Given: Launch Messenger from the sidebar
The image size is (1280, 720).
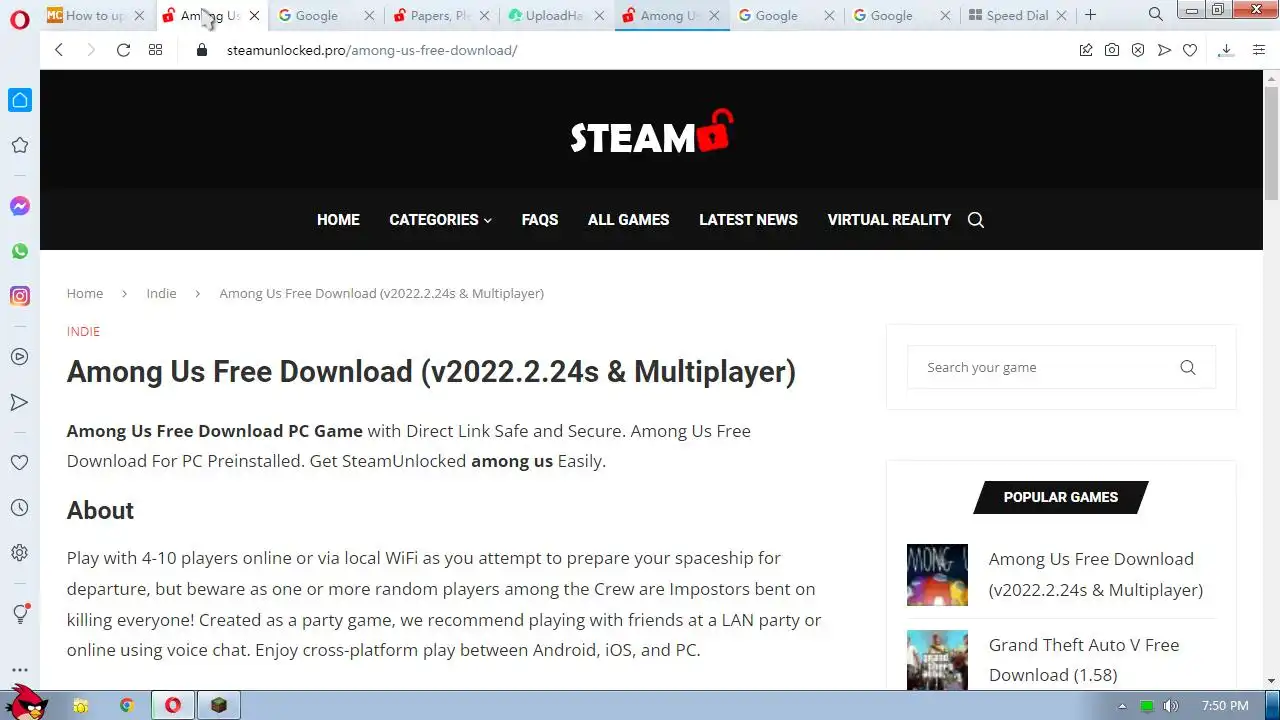Looking at the screenshot, I should (x=20, y=206).
